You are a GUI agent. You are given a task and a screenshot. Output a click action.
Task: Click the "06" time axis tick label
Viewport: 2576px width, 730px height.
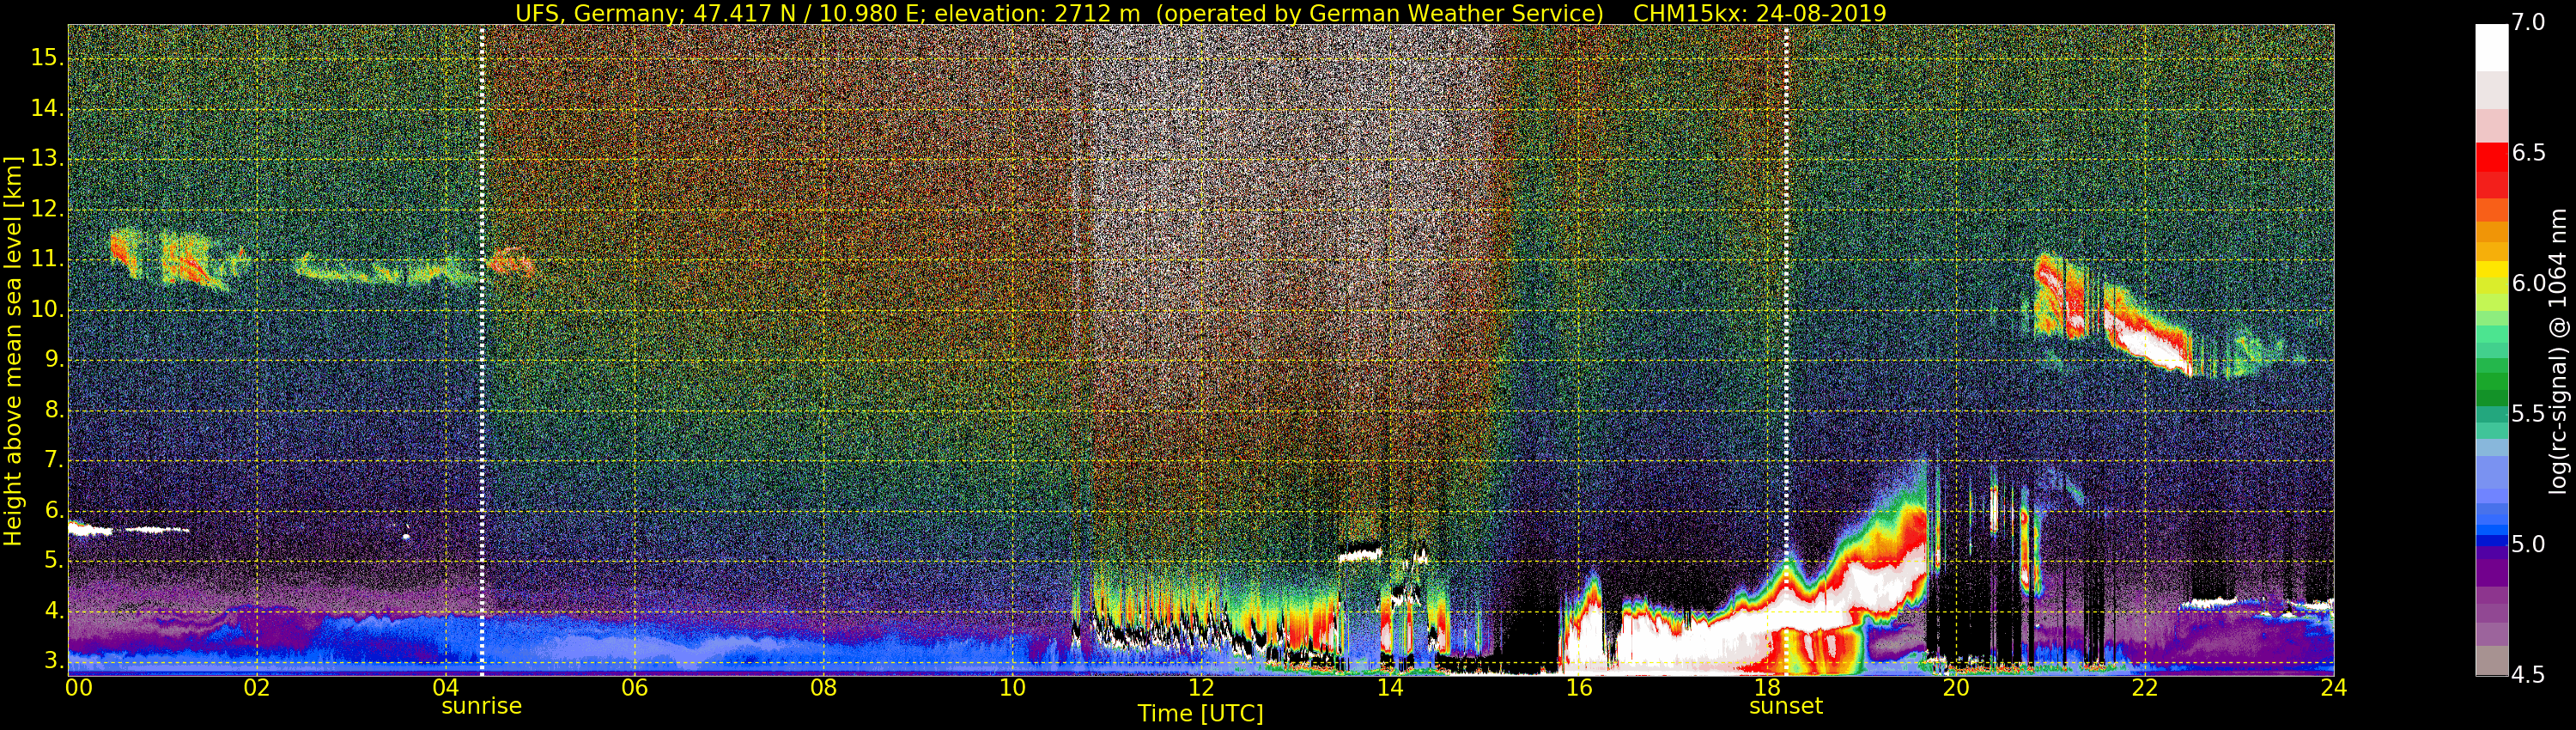(635, 688)
